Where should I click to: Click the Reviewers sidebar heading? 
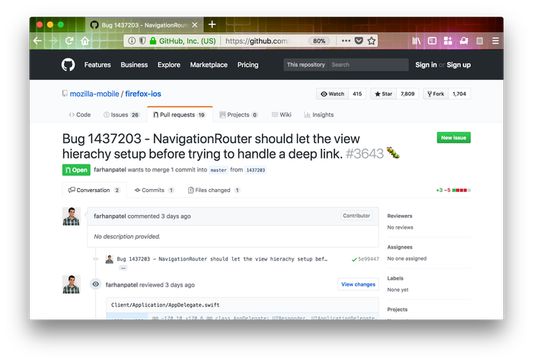[399, 216]
